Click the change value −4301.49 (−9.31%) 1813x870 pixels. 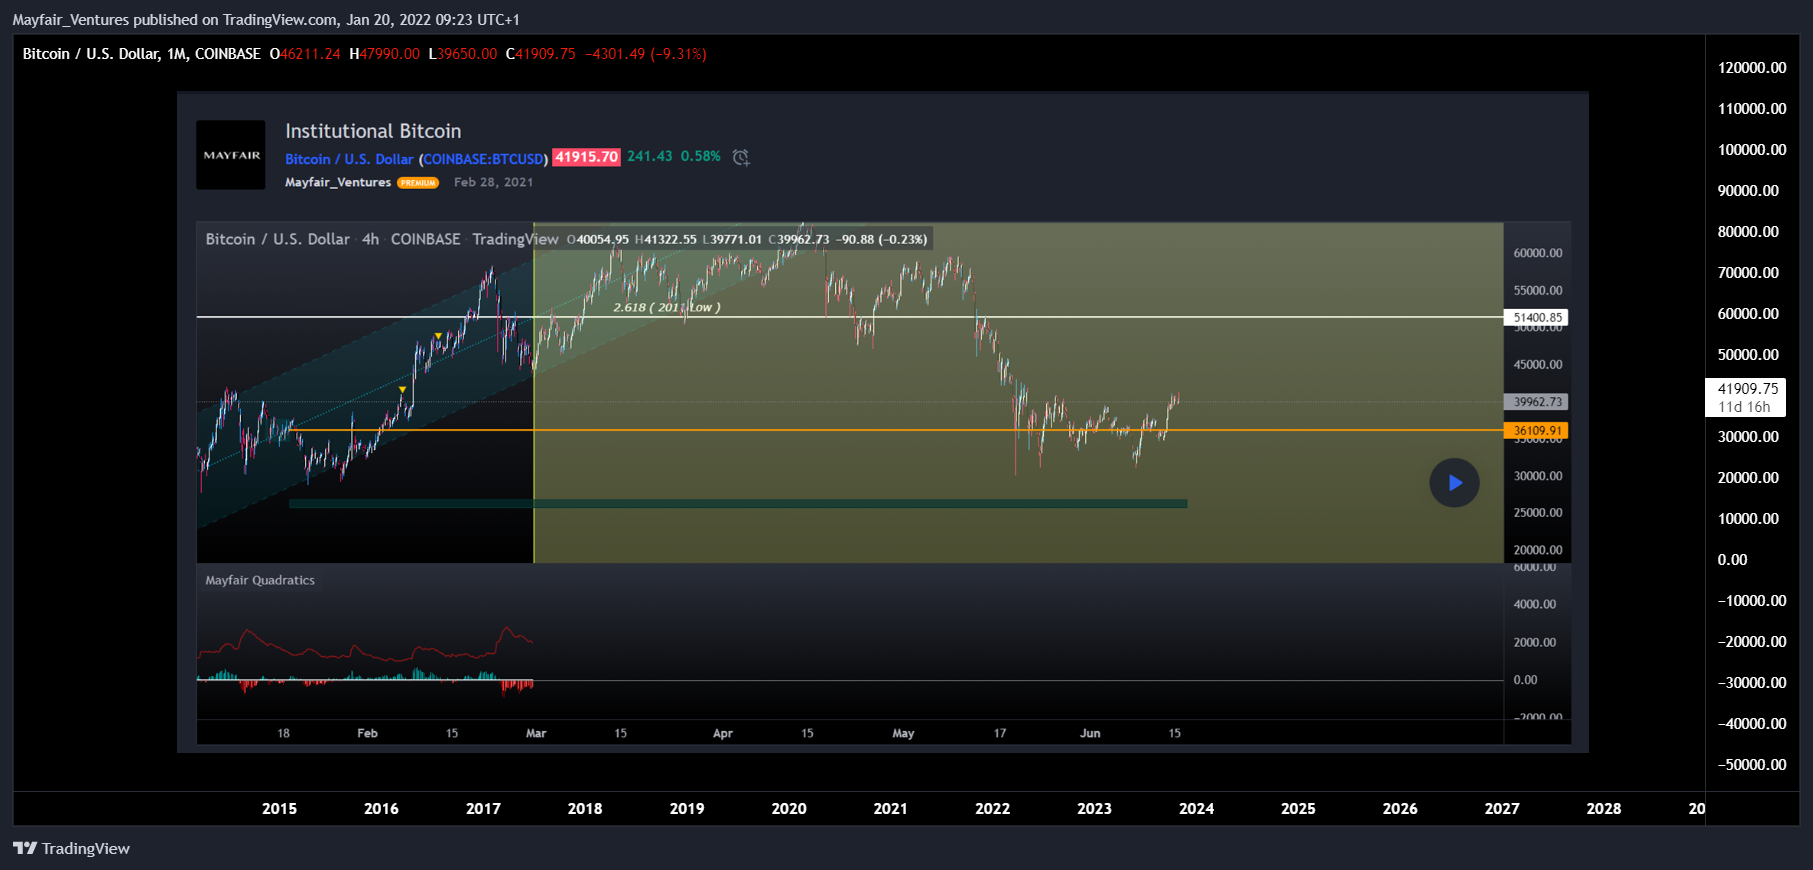(x=645, y=54)
